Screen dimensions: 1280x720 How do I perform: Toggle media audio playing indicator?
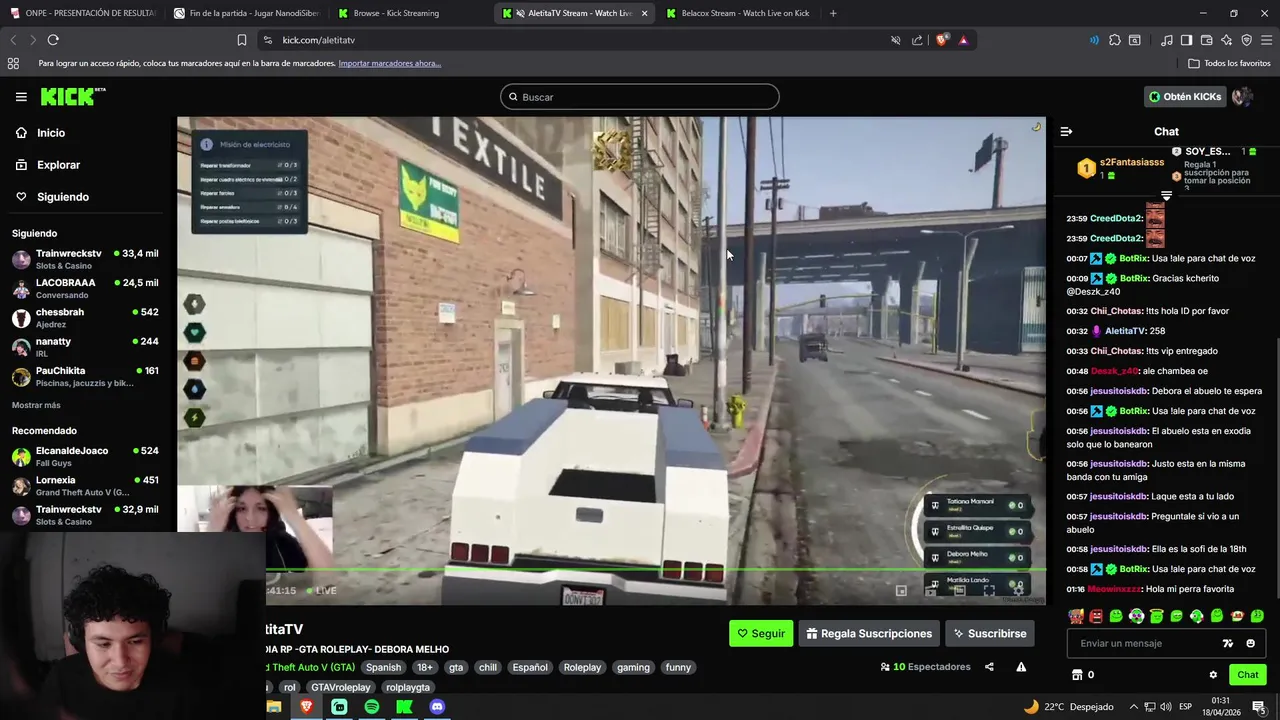pyautogui.click(x=1094, y=40)
